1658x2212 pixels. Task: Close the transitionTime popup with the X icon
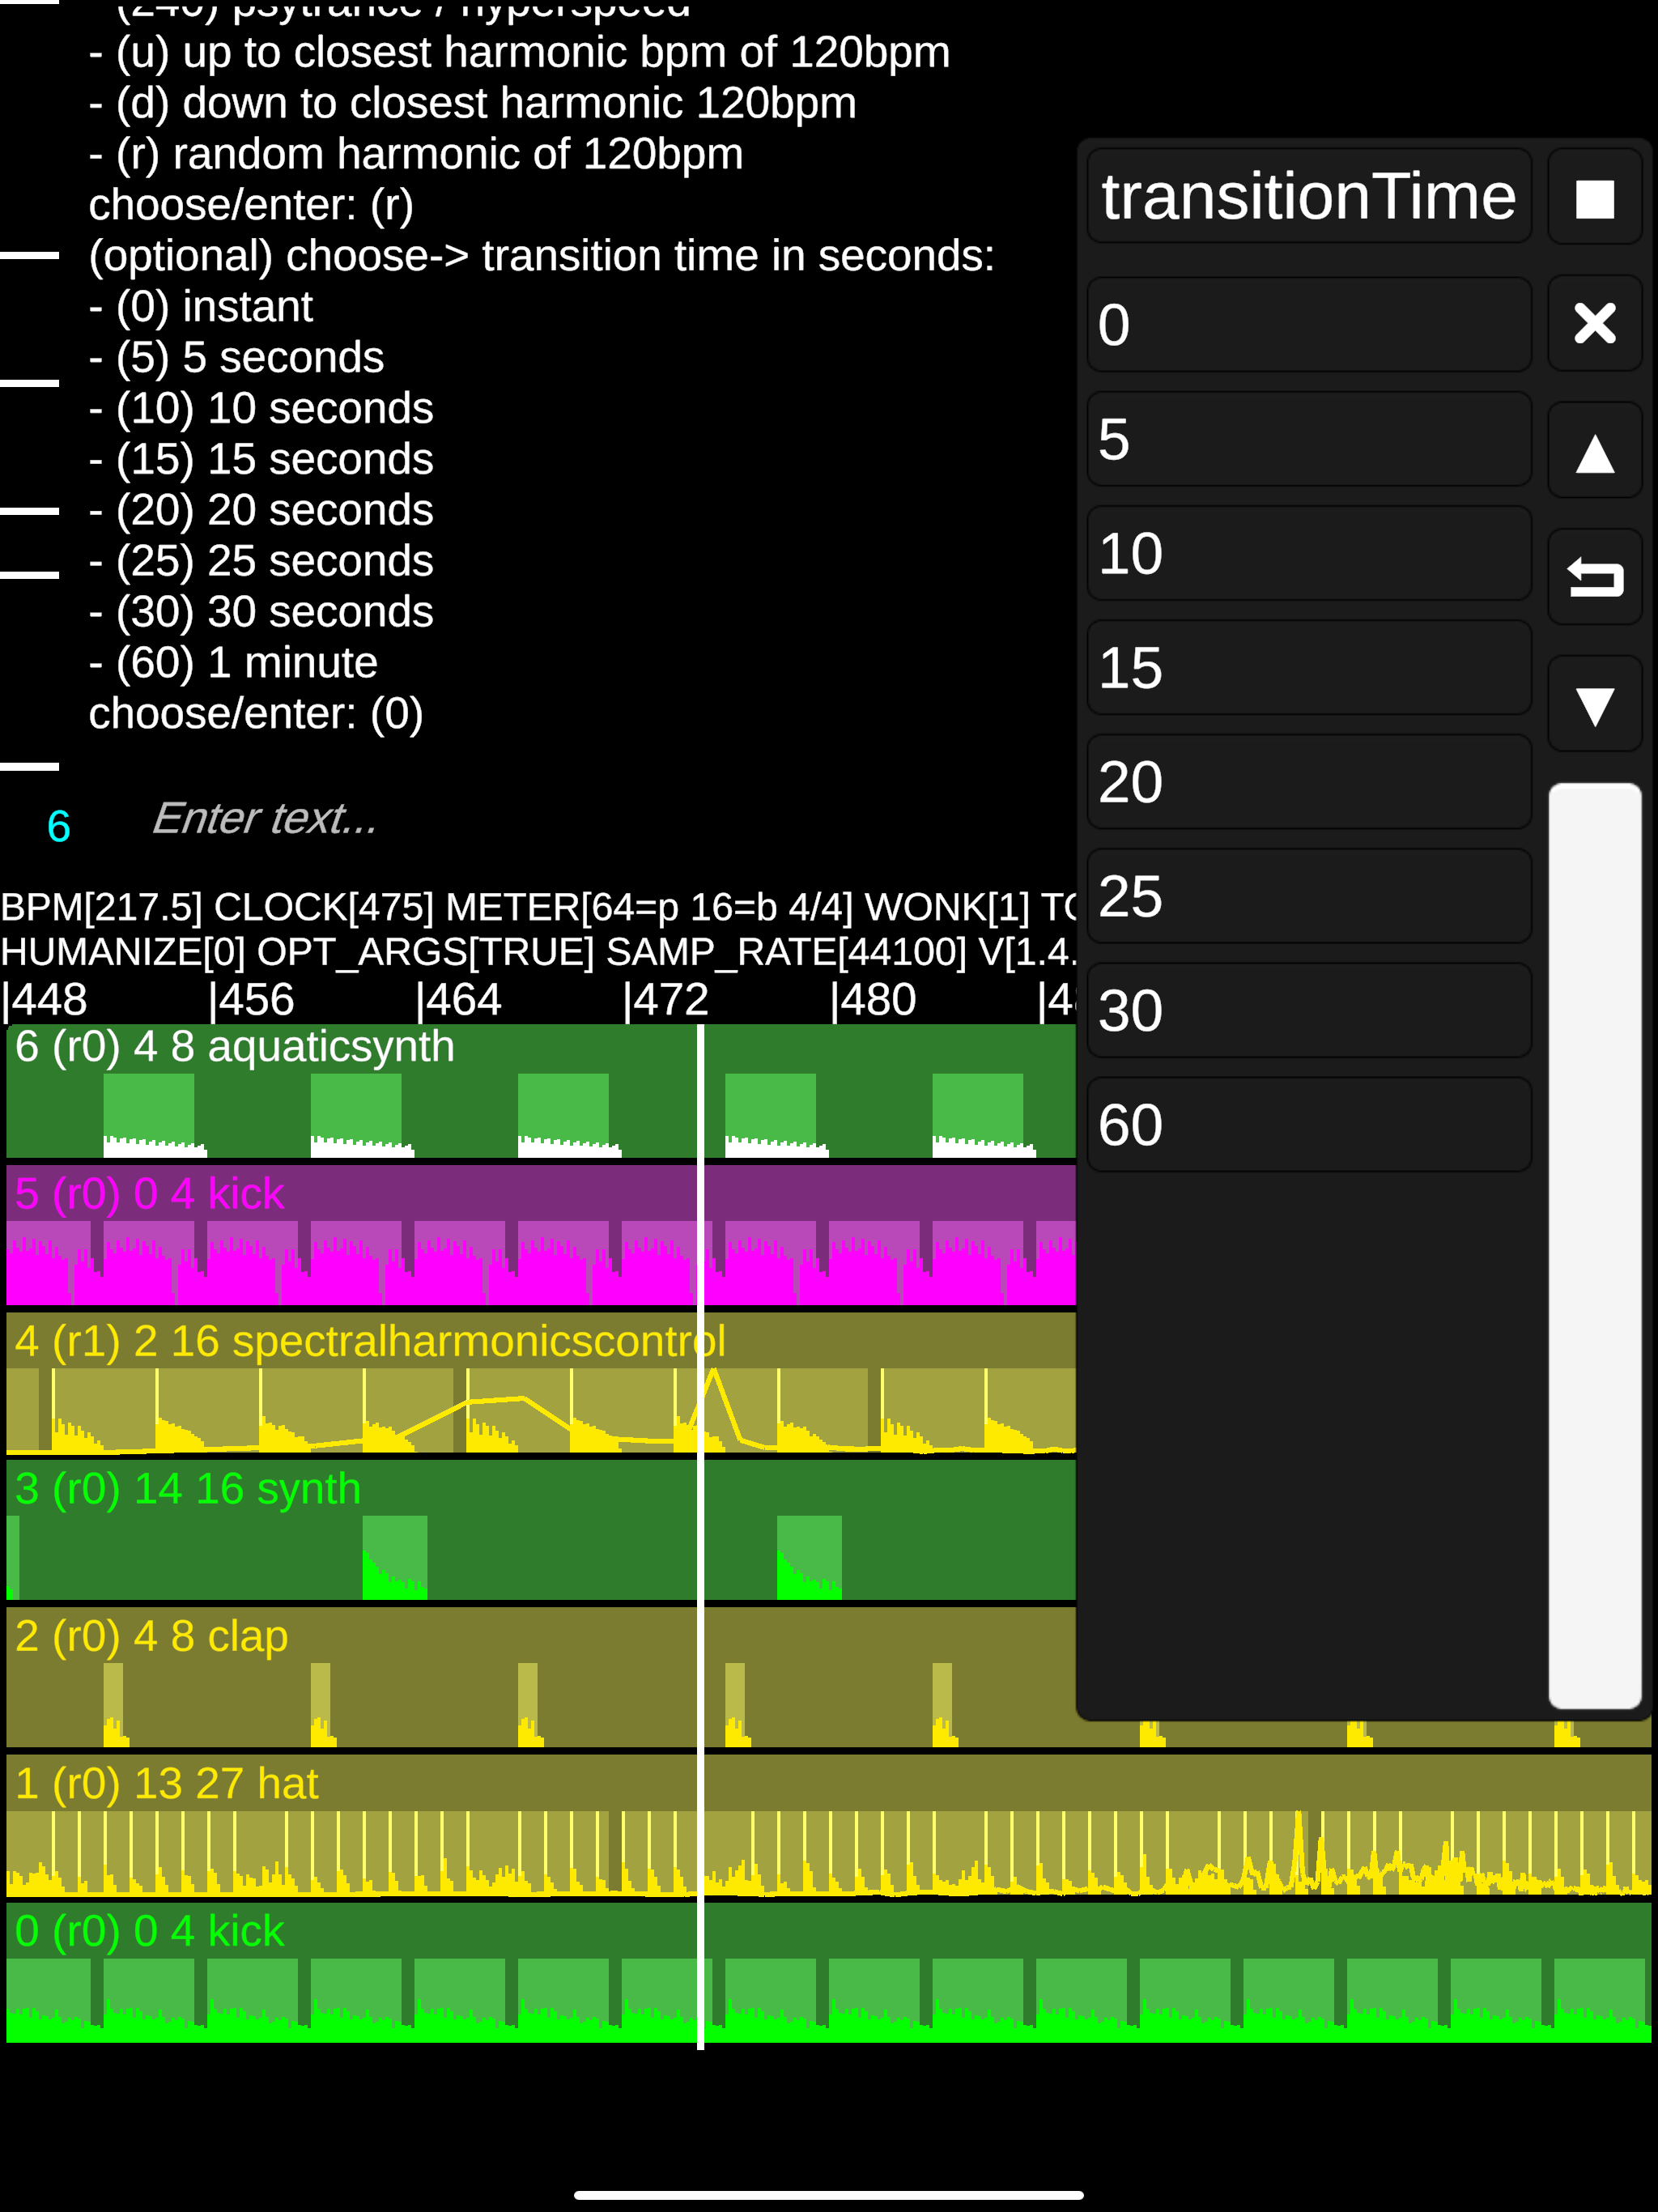pyautogui.click(x=1594, y=323)
